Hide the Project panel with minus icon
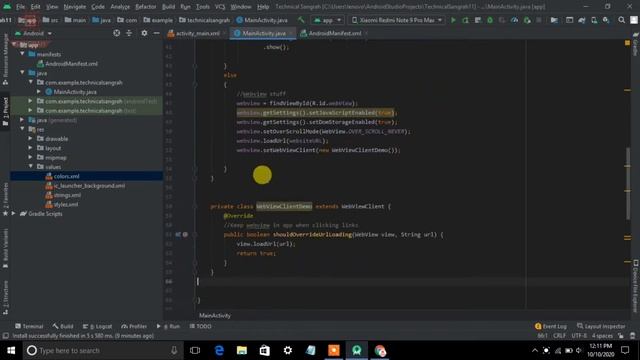The image size is (640, 360). [156, 33]
